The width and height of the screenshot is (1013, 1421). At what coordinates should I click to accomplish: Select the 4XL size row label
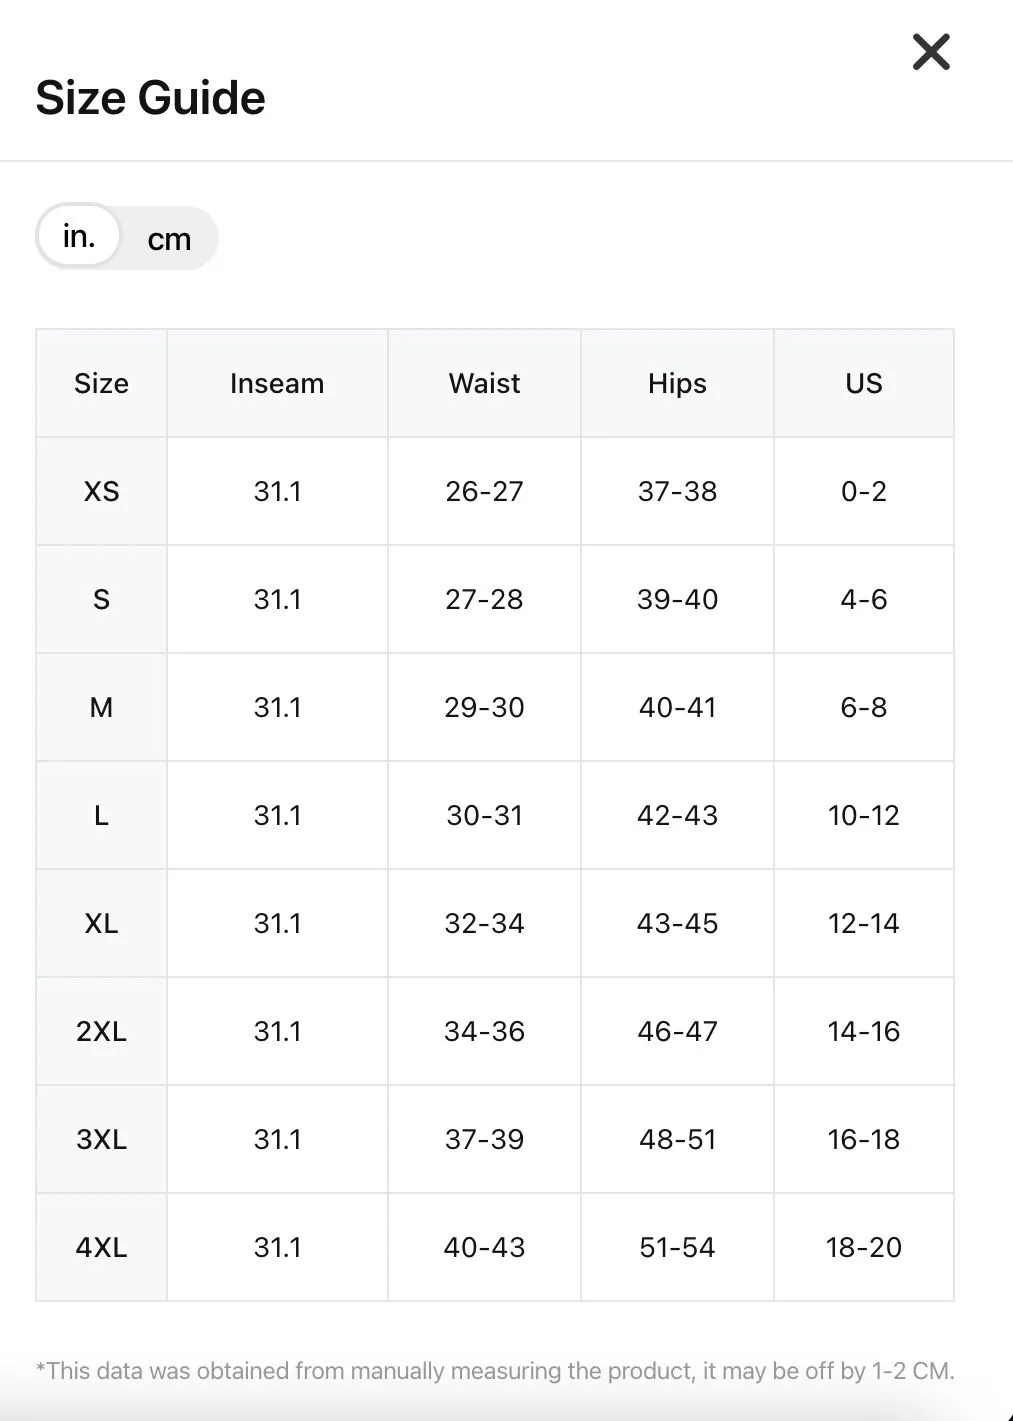pyautogui.click(x=101, y=1247)
